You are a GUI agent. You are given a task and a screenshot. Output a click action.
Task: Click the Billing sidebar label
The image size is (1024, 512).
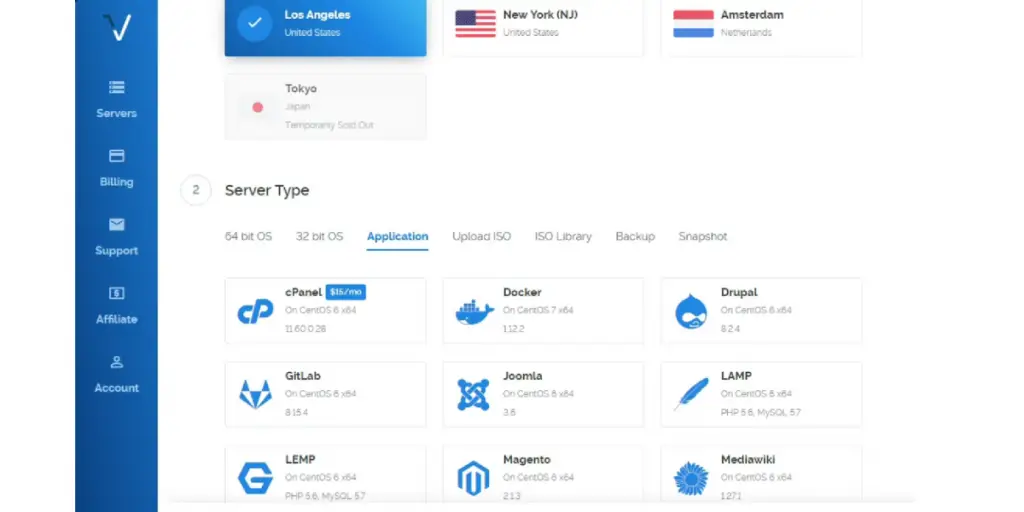117,182
